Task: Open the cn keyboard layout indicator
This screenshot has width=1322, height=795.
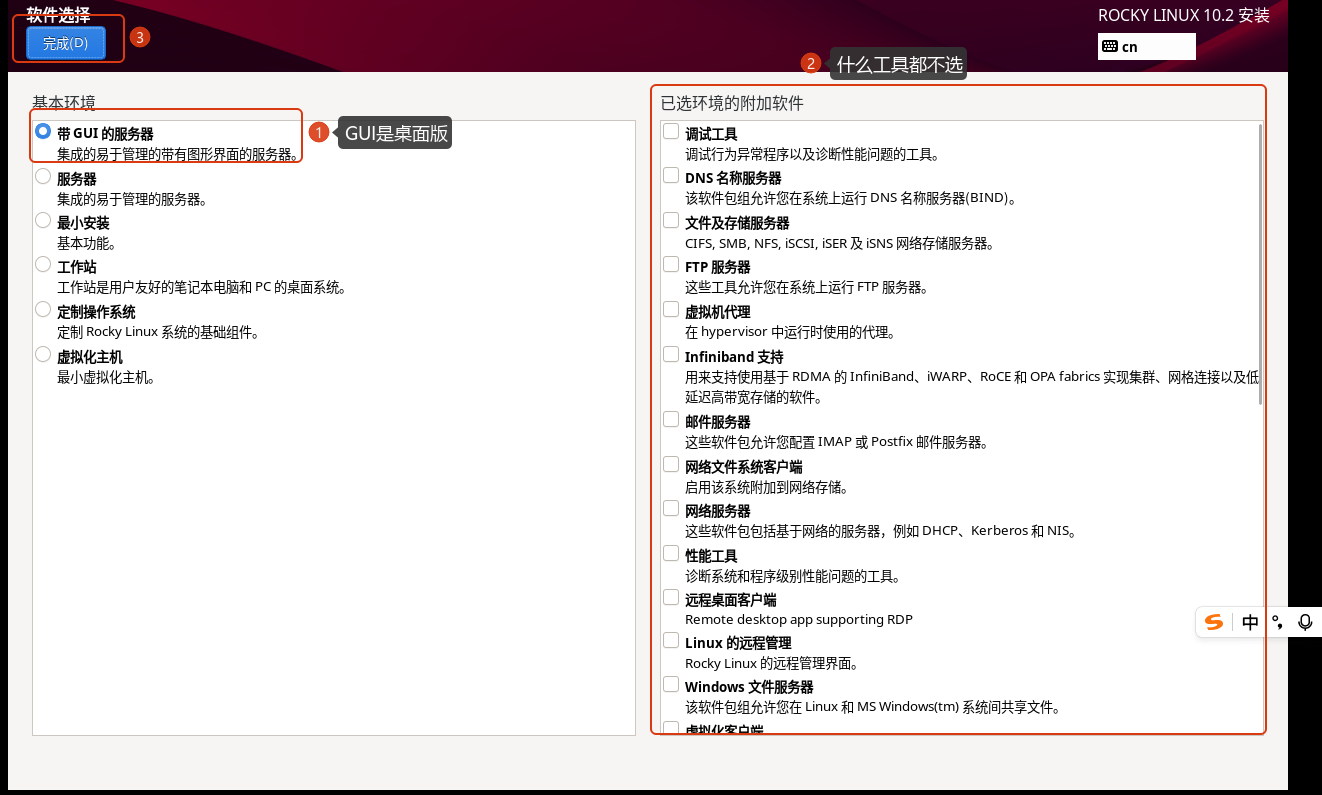Action: [x=1146, y=47]
